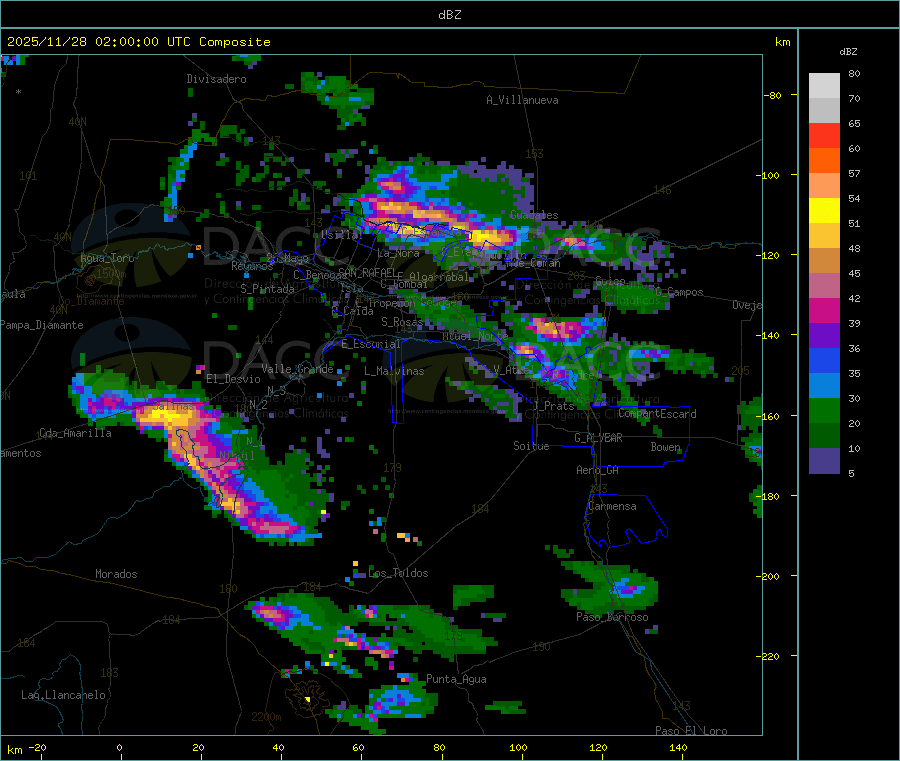Click the 'S_Pintada' map label

point(267,289)
